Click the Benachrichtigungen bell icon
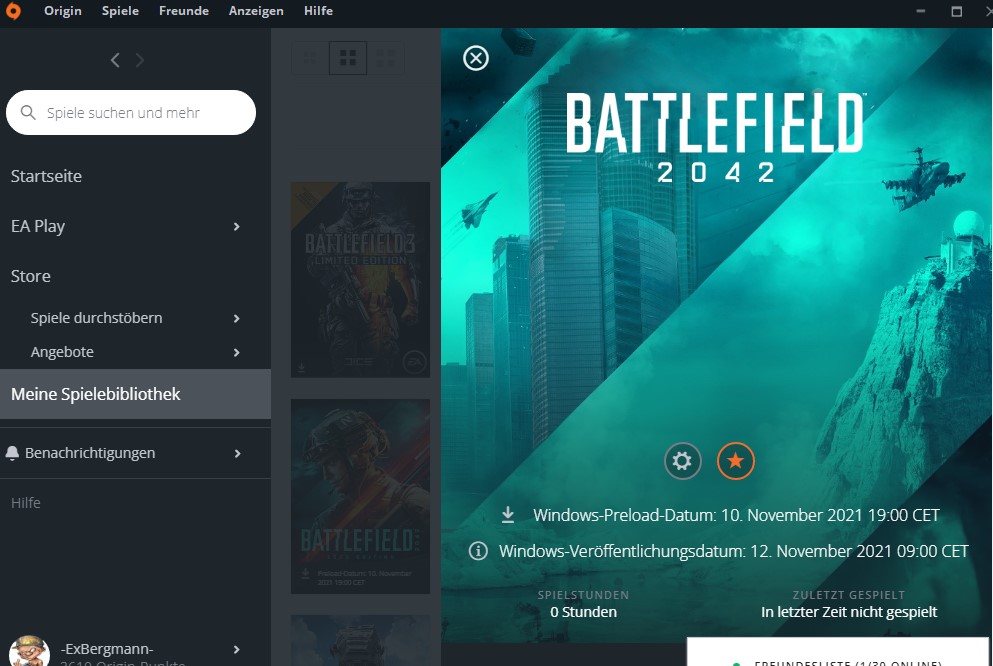 click(x=12, y=453)
